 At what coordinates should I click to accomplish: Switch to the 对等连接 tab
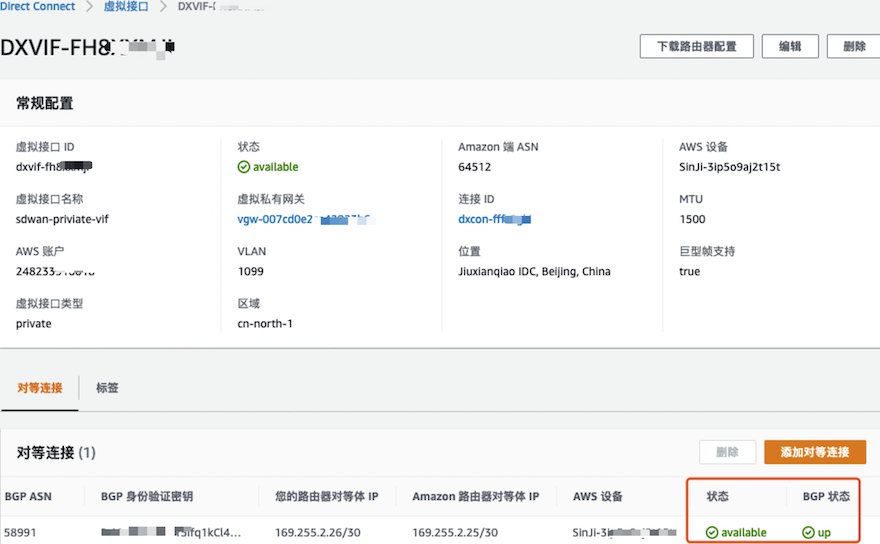coord(39,387)
